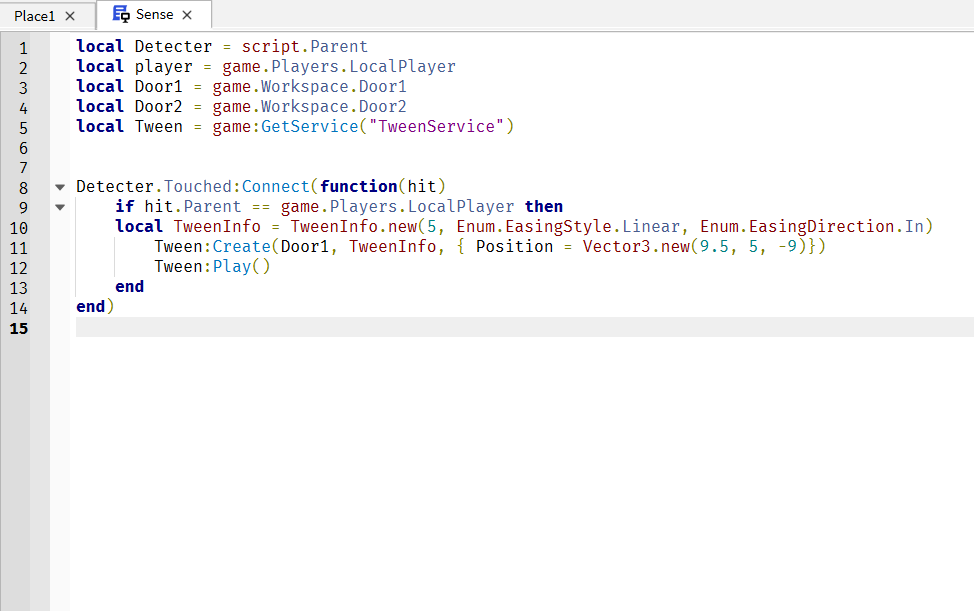Click Play() on line 12

(x=242, y=266)
